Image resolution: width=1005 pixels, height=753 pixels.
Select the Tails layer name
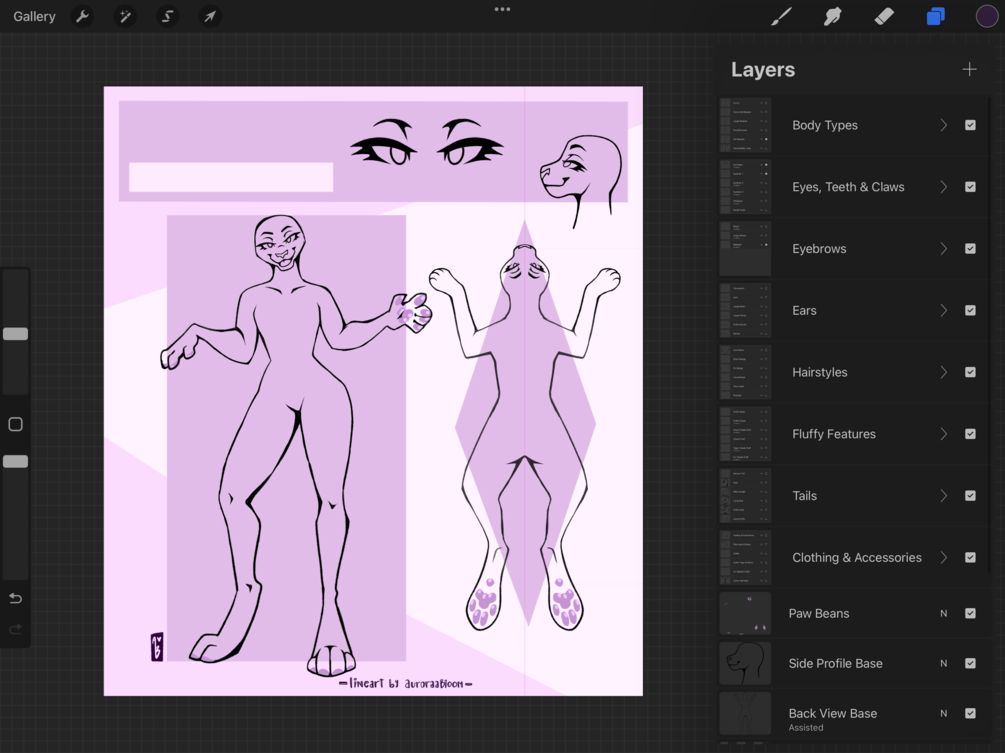[x=804, y=495]
